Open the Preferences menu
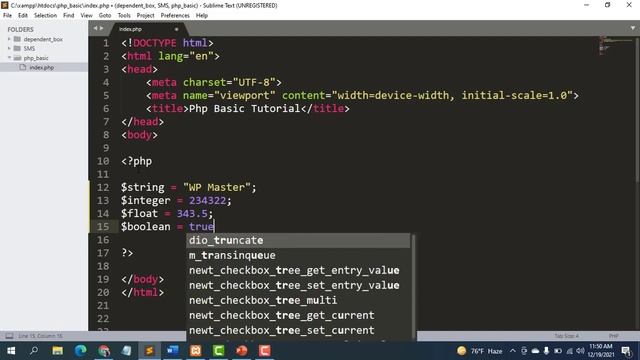Screen dimensions: 640x360 [175, 15]
